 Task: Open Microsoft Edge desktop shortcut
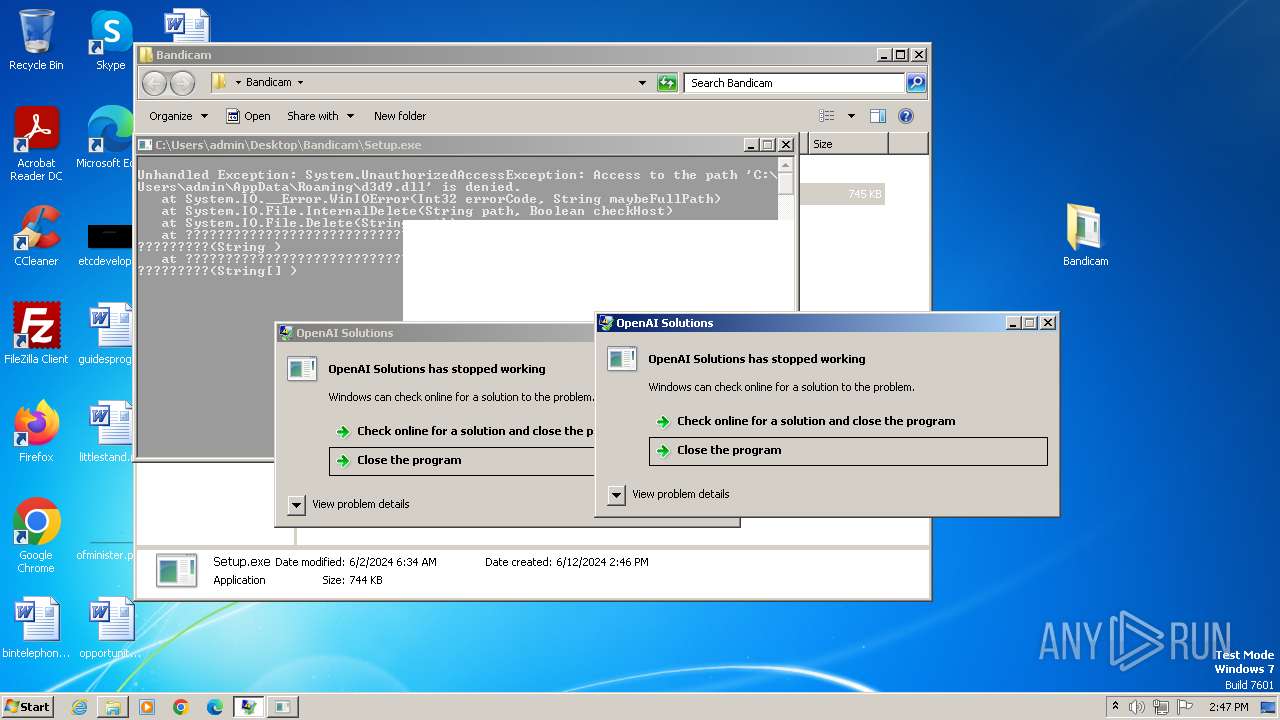(108, 138)
